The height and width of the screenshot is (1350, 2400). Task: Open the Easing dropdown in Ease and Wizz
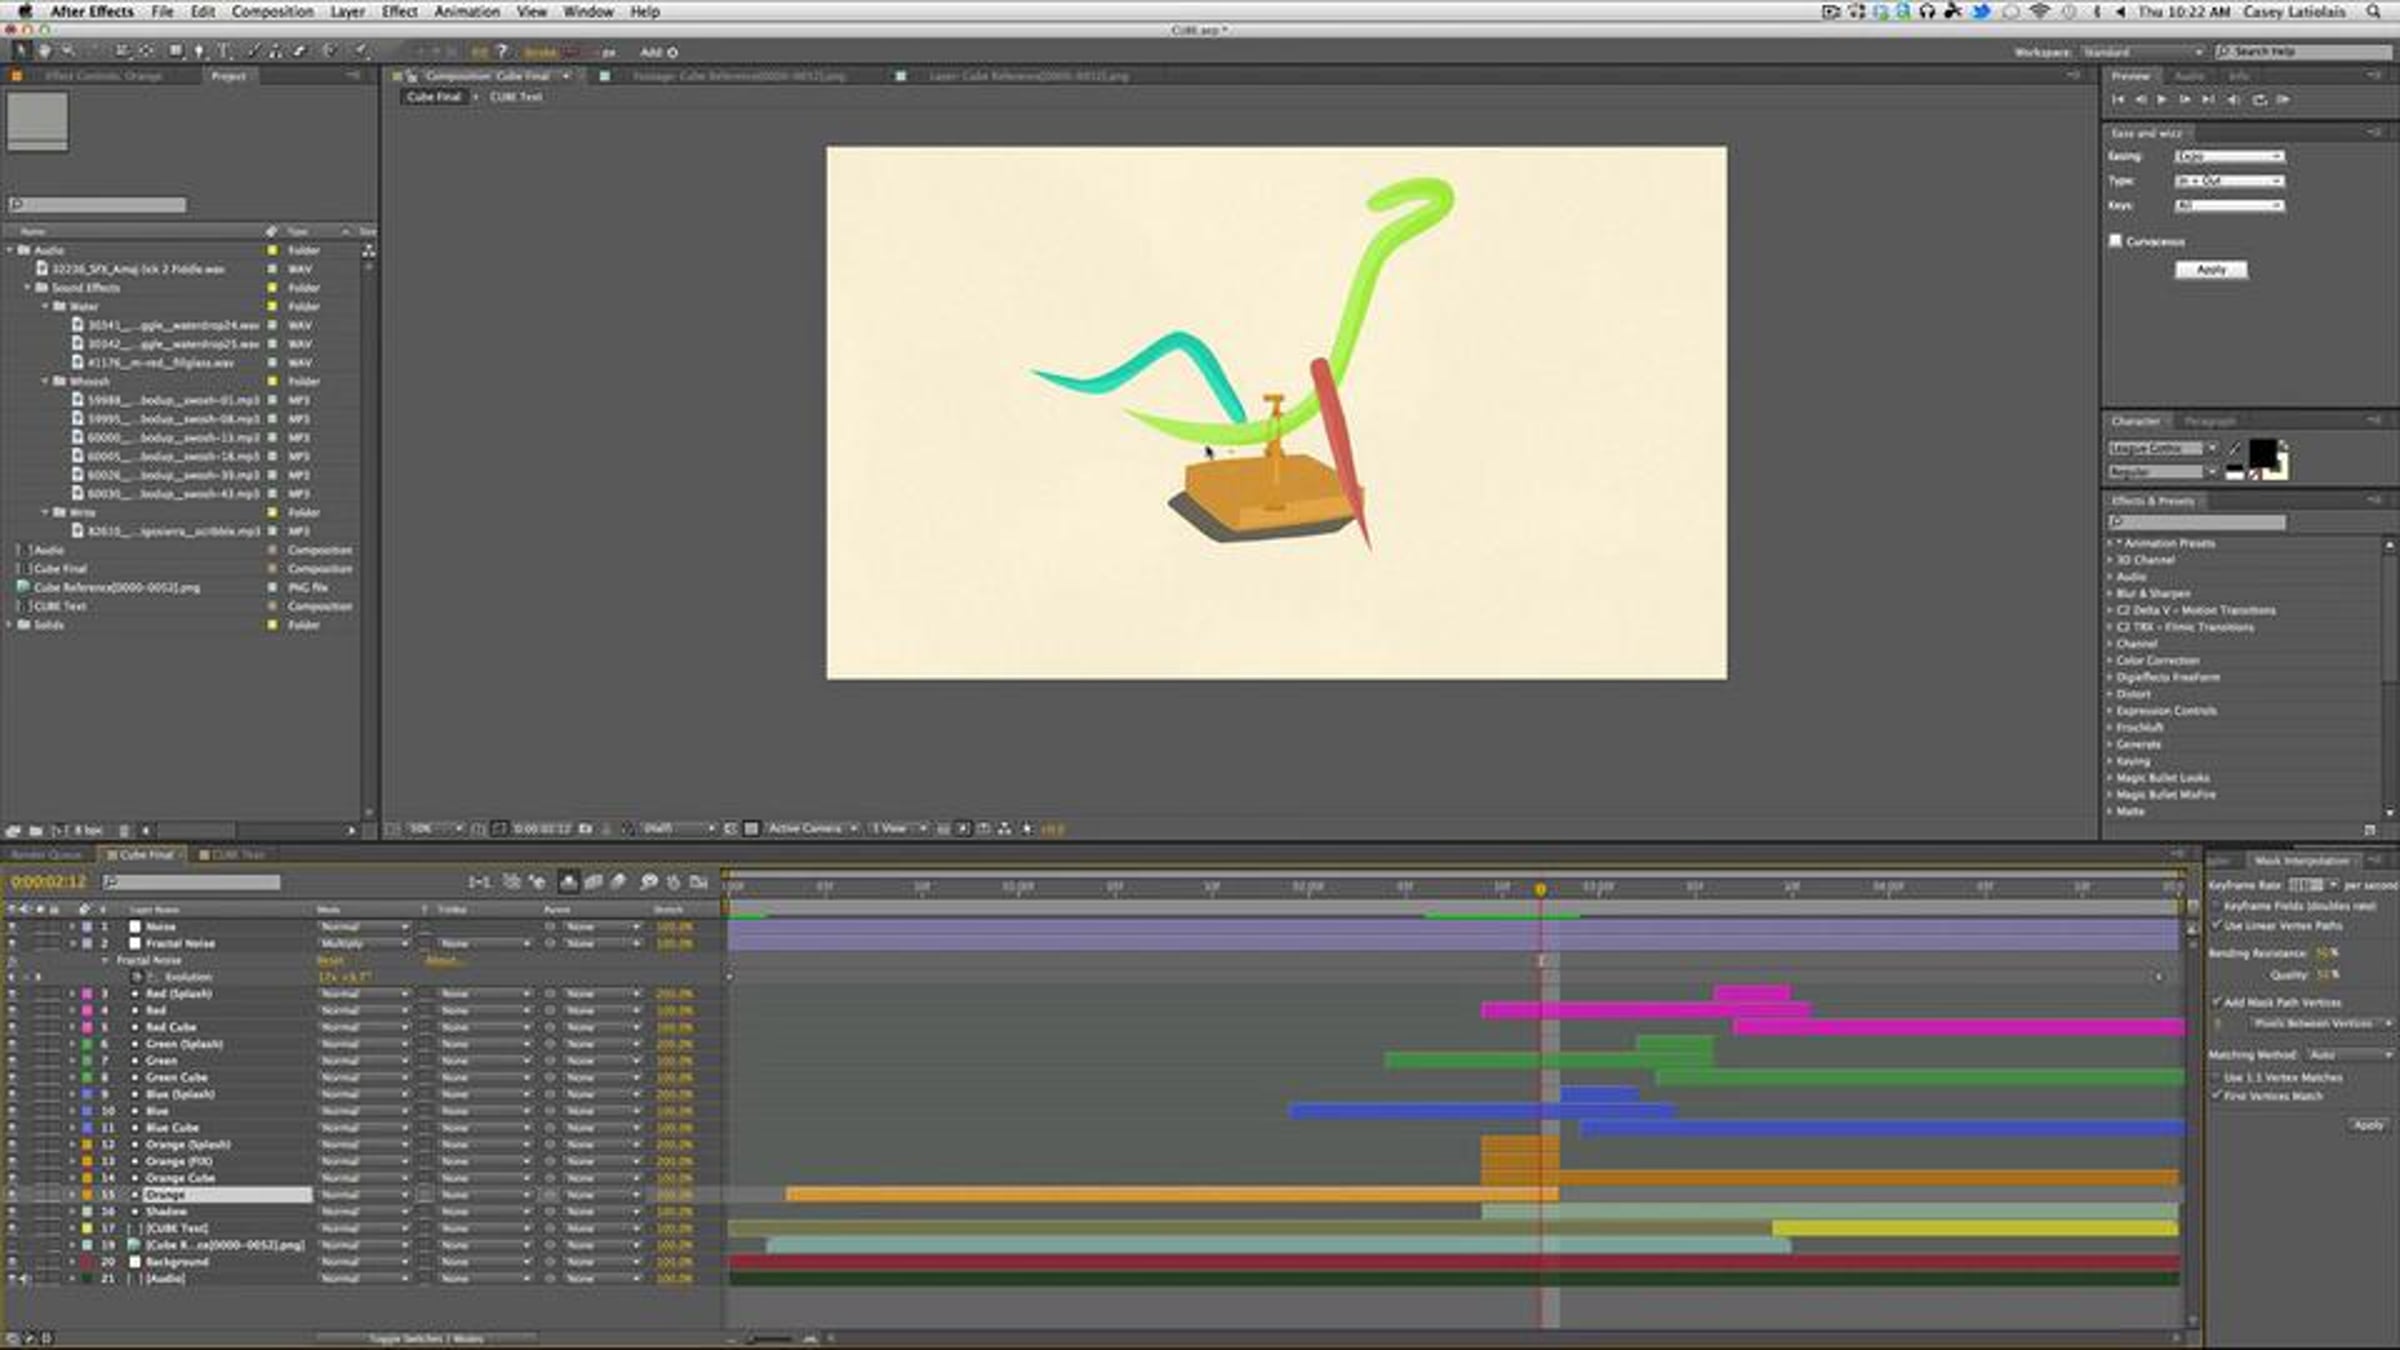2229,157
